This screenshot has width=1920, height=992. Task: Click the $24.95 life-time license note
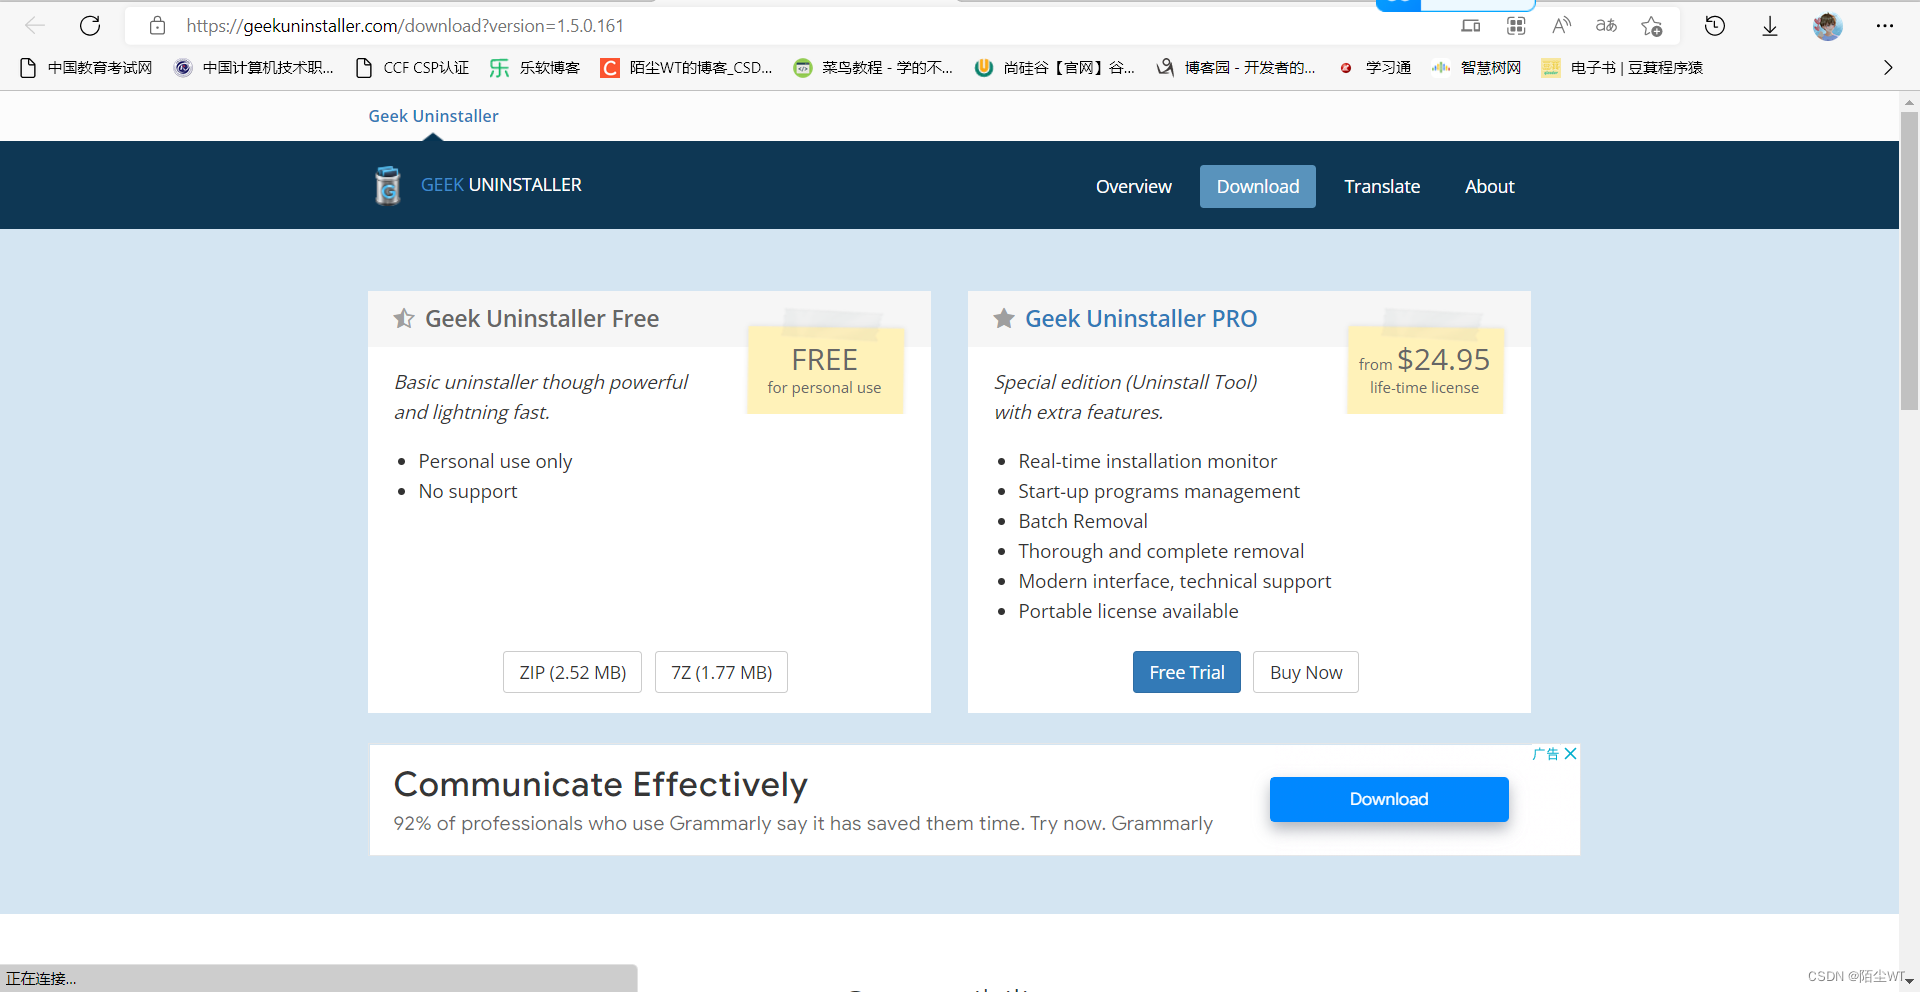[x=1425, y=371]
